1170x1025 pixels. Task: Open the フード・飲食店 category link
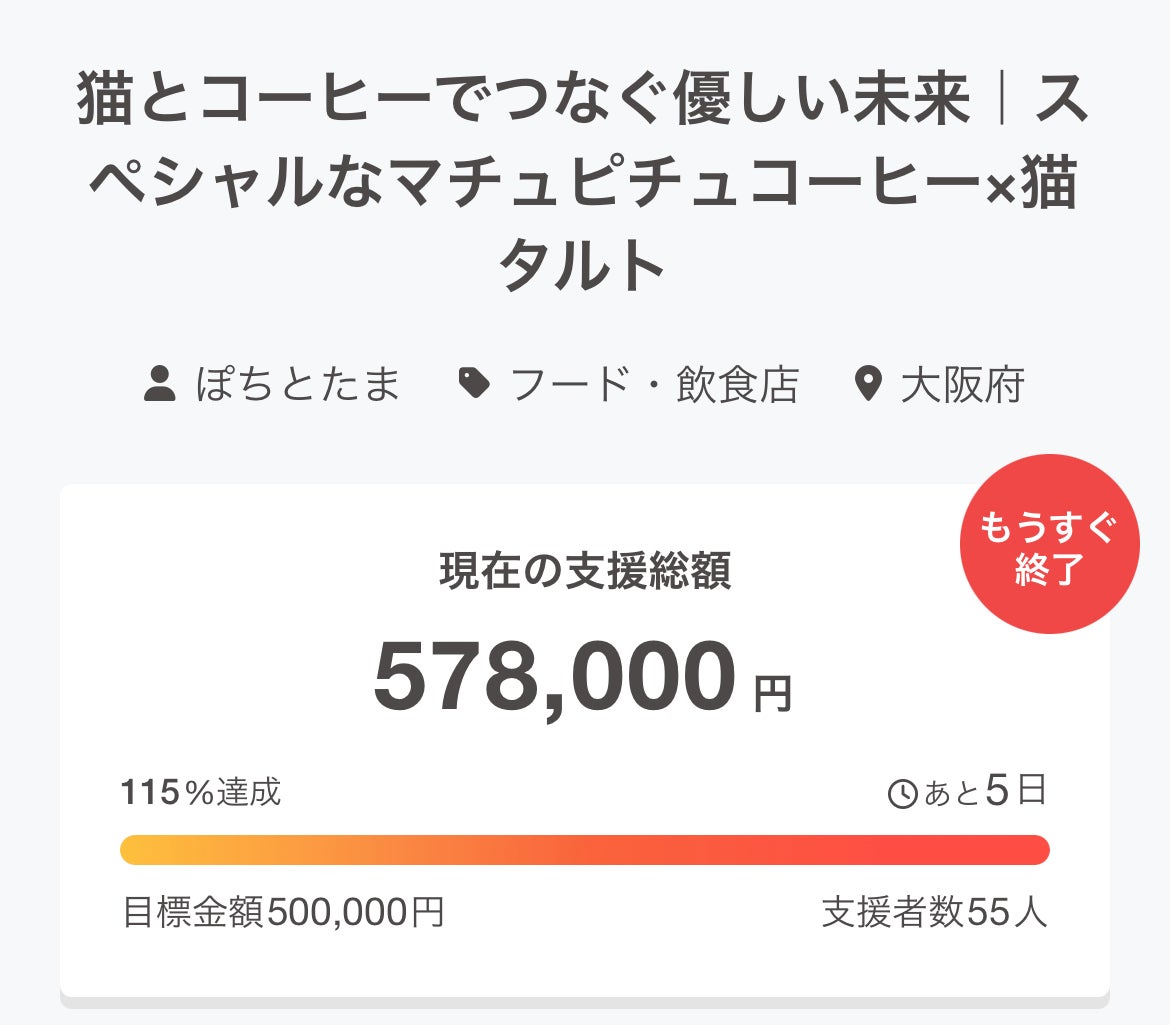tap(654, 385)
